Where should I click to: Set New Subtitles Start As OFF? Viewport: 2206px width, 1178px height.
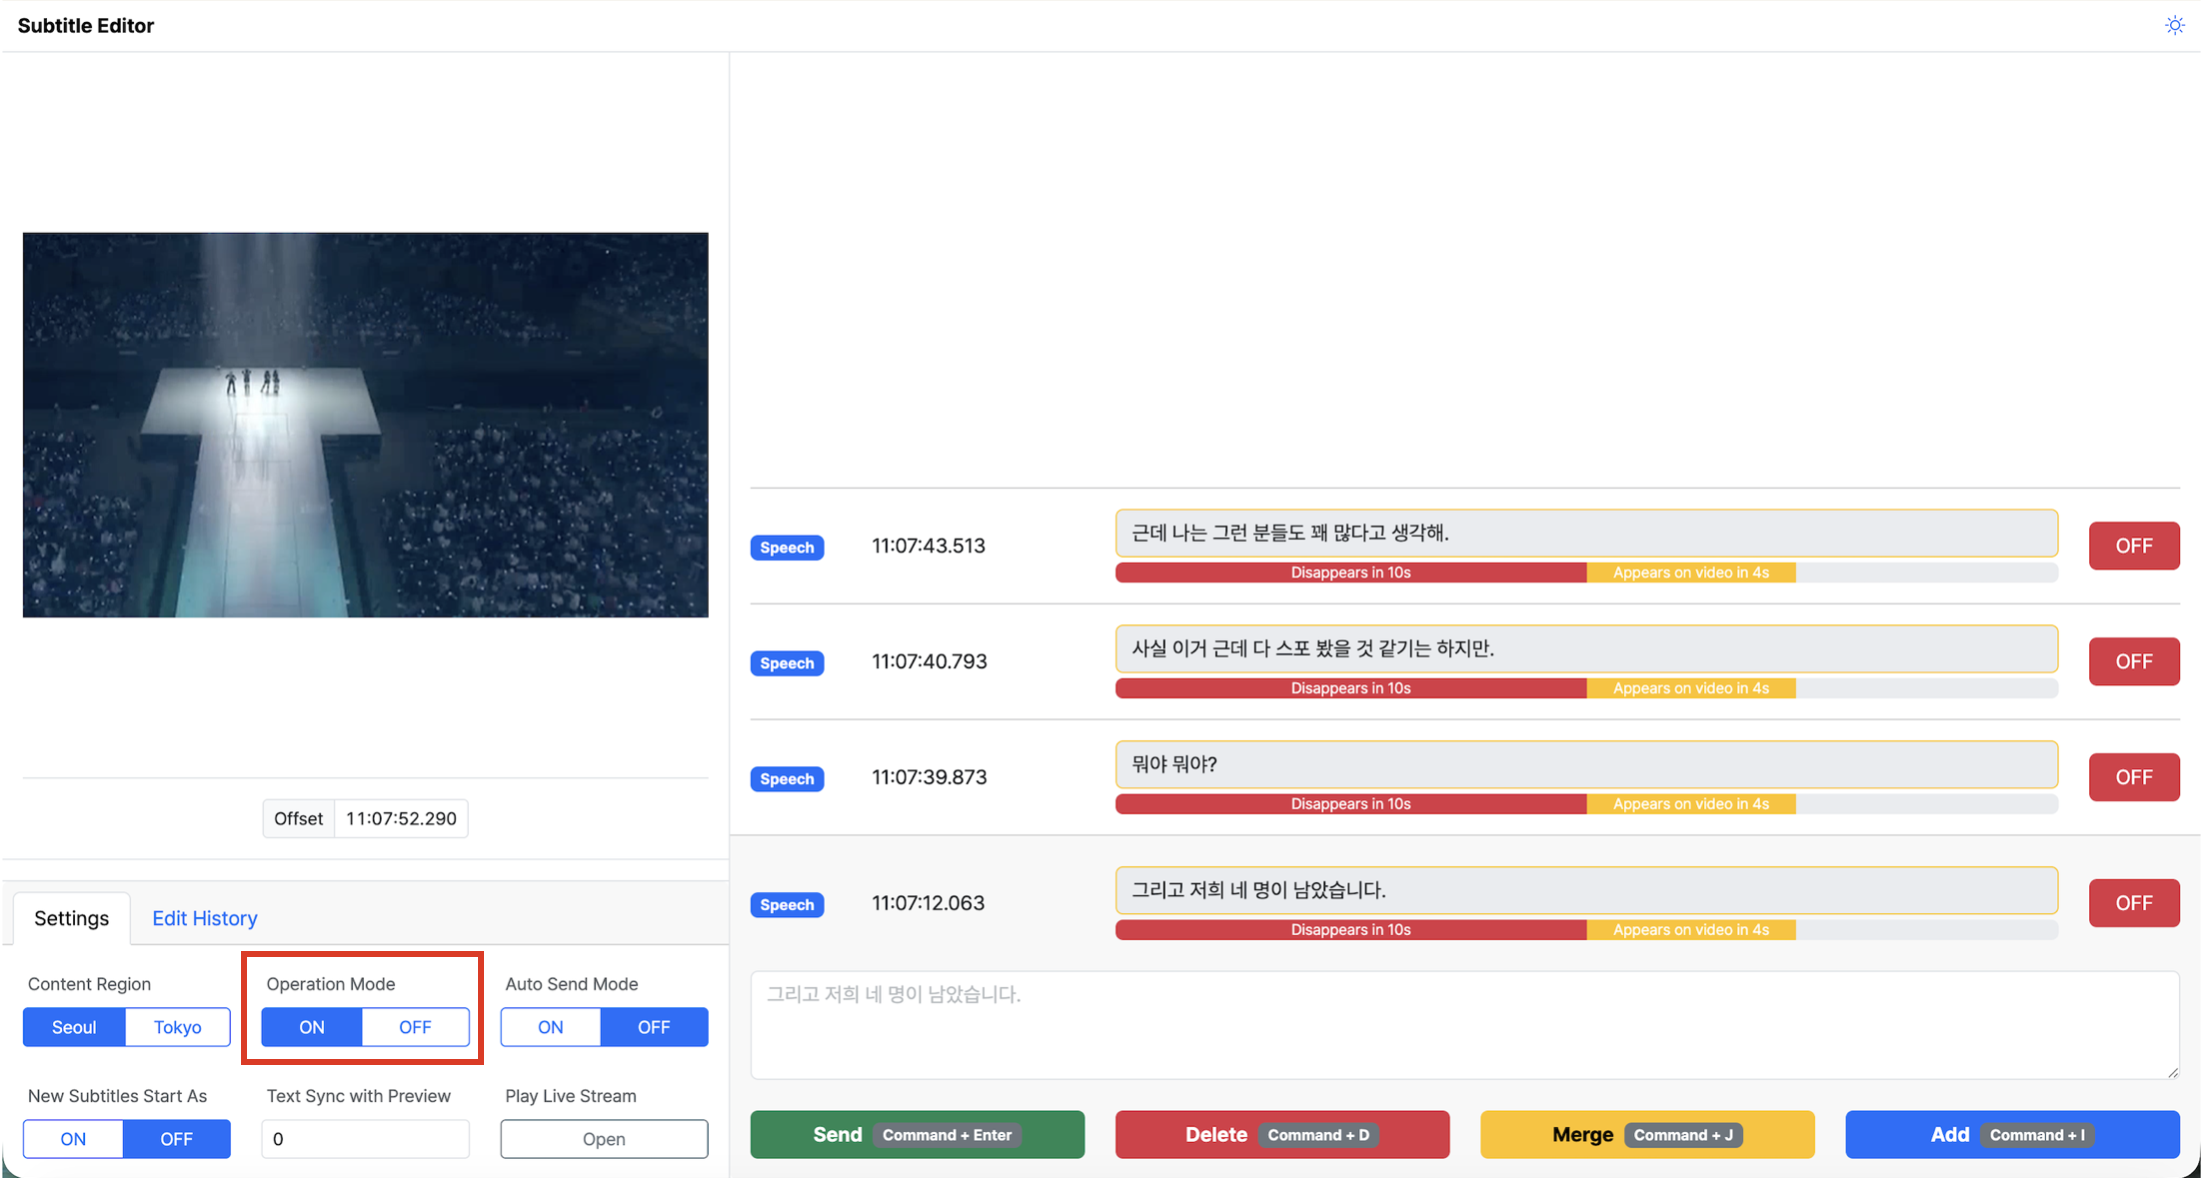tap(177, 1139)
